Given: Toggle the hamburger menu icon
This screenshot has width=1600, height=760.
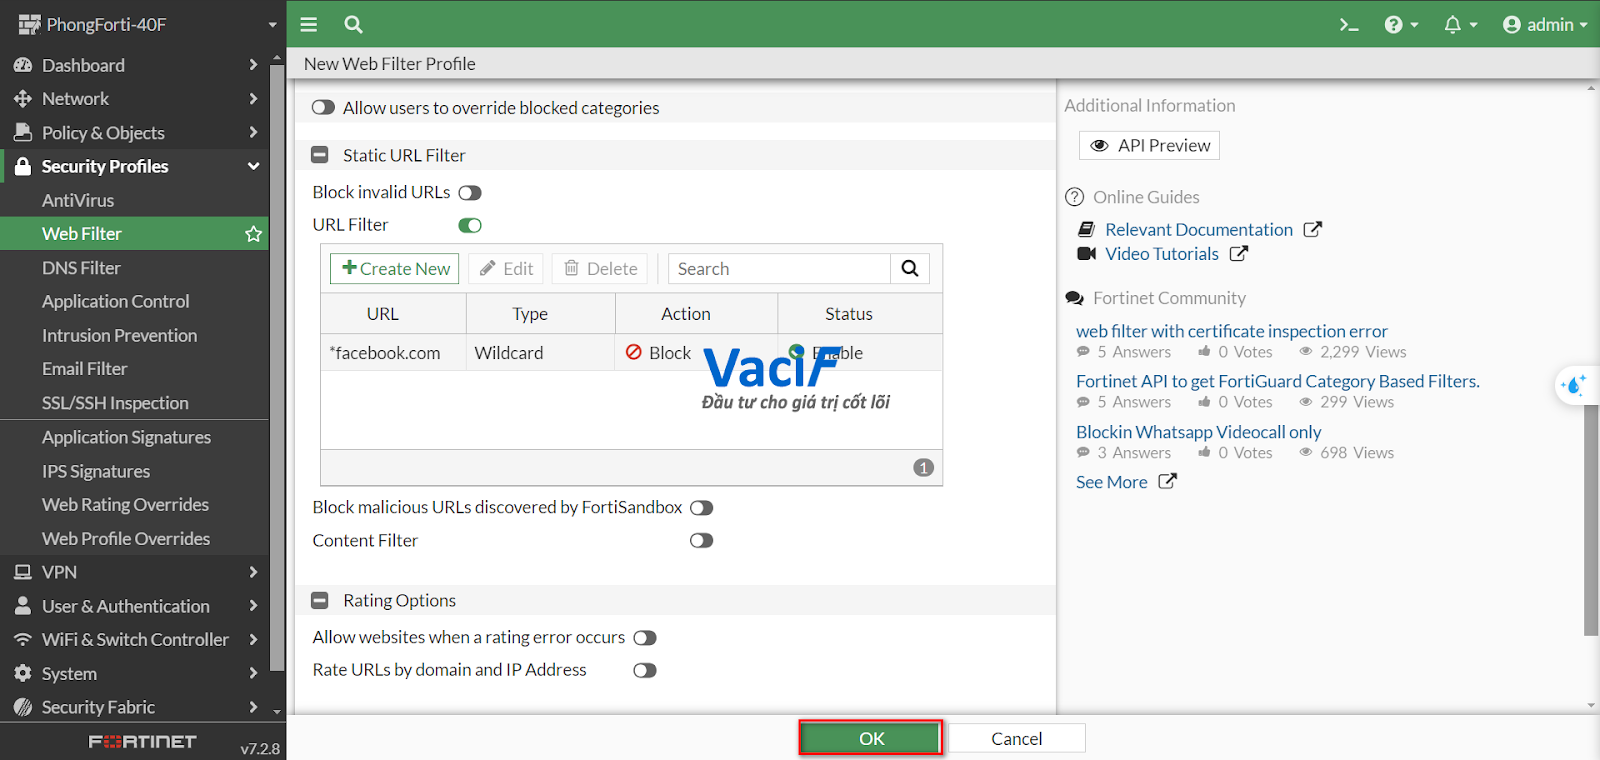Looking at the screenshot, I should click(309, 25).
